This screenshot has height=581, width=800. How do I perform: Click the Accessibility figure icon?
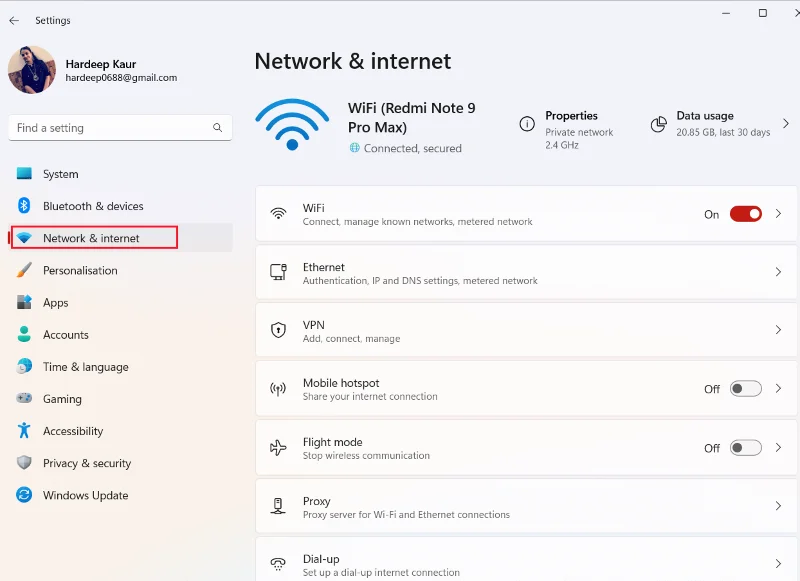click(24, 431)
